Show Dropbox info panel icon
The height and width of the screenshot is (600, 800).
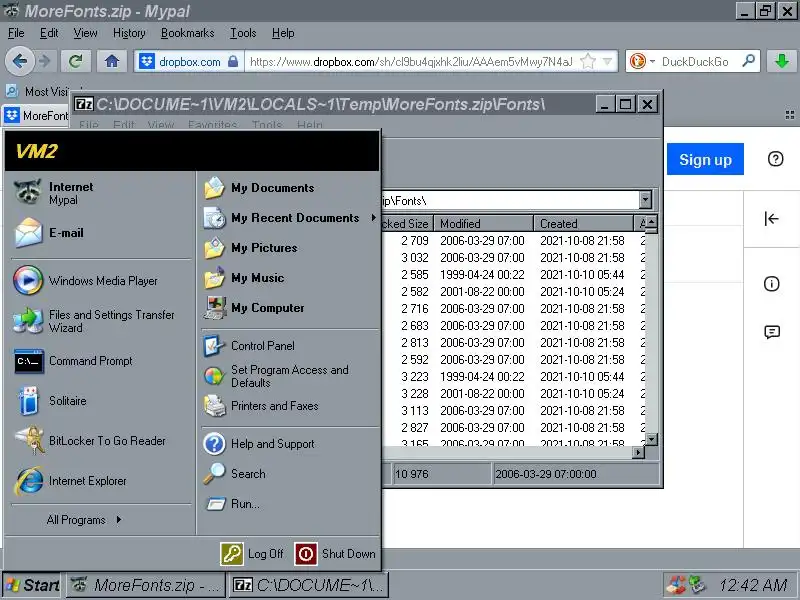coord(771,284)
